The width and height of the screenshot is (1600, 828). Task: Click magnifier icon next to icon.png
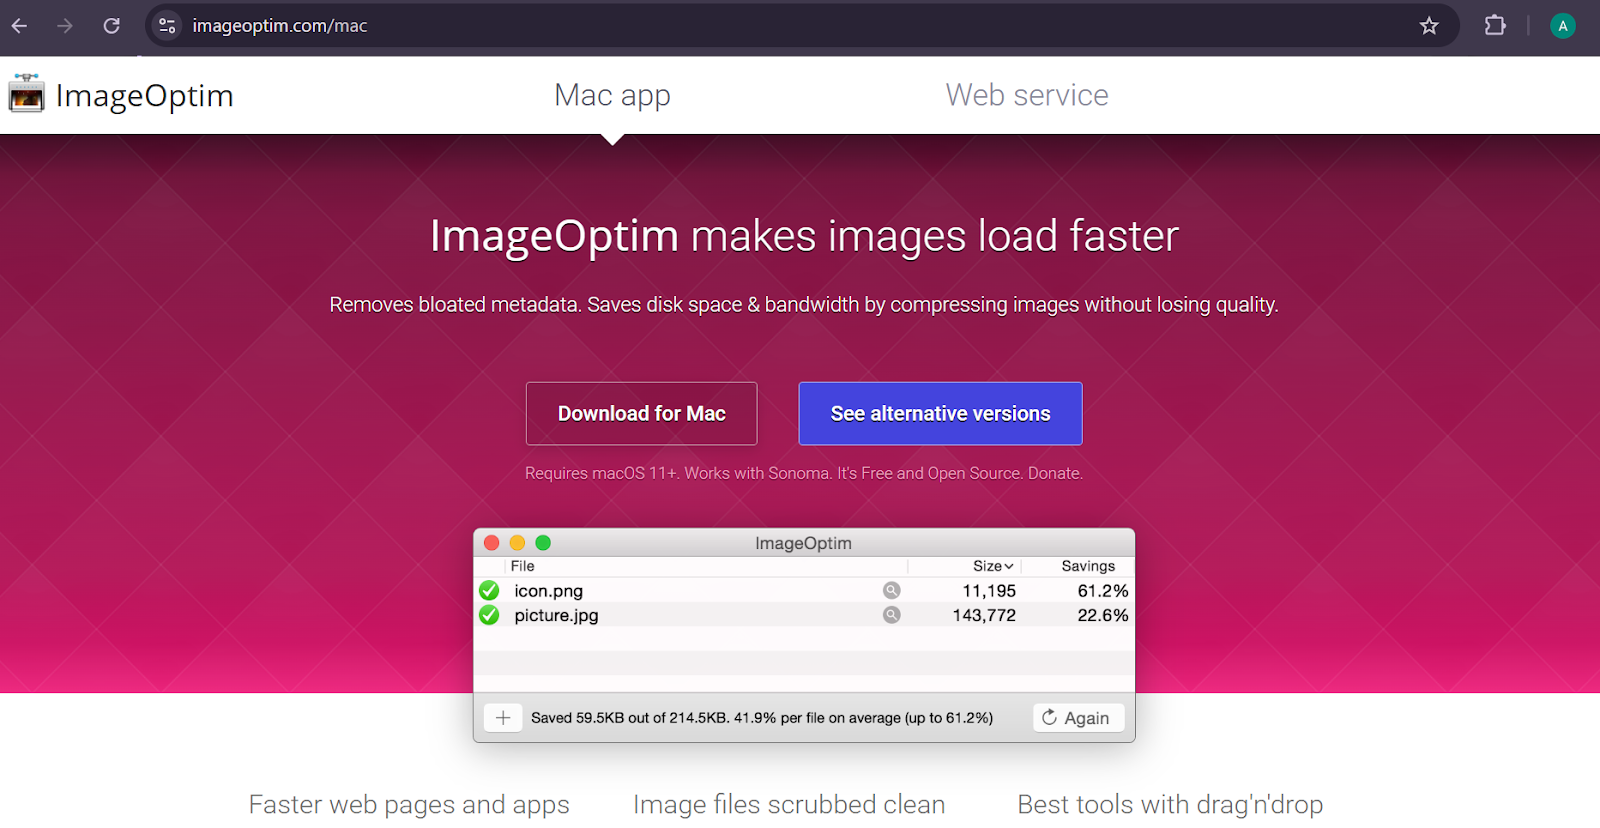click(x=891, y=591)
